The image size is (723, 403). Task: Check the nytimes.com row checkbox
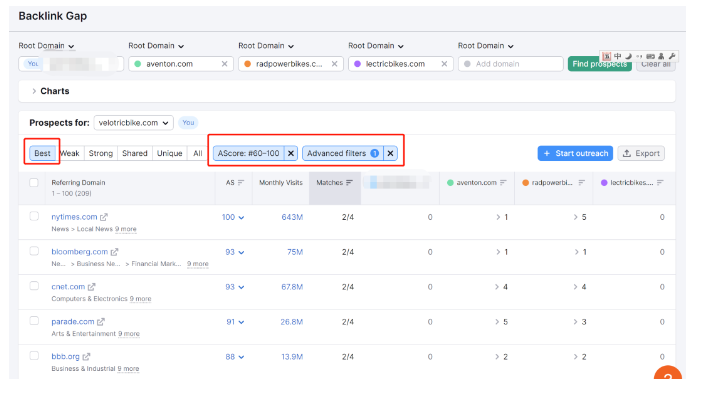pyautogui.click(x=34, y=216)
